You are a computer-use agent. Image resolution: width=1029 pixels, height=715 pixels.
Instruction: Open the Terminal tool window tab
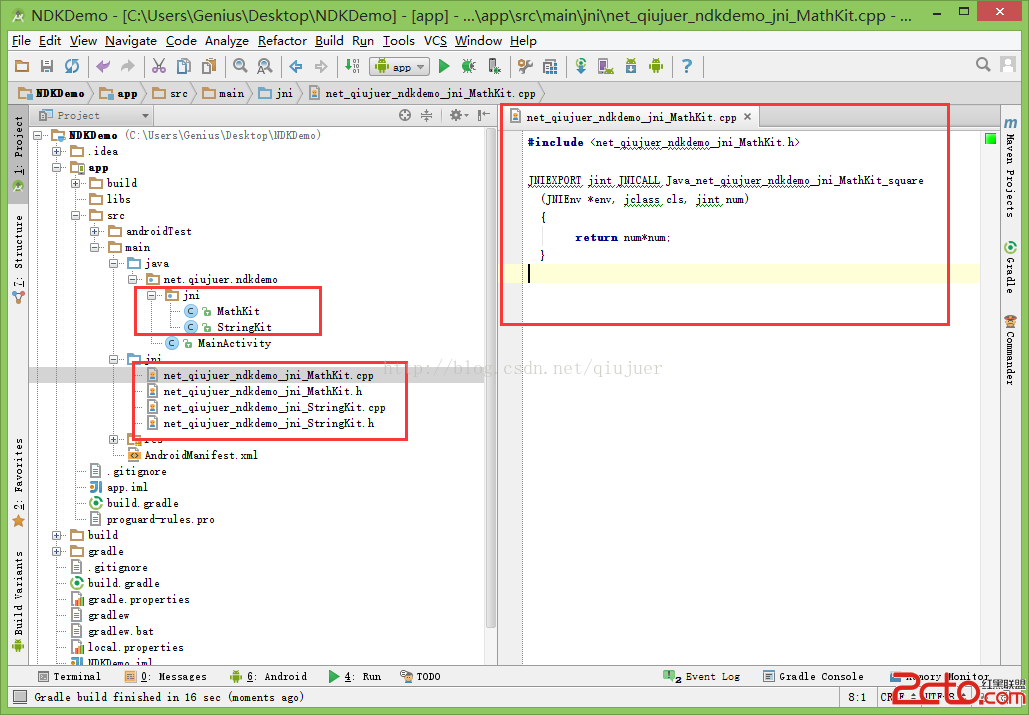click(70, 677)
